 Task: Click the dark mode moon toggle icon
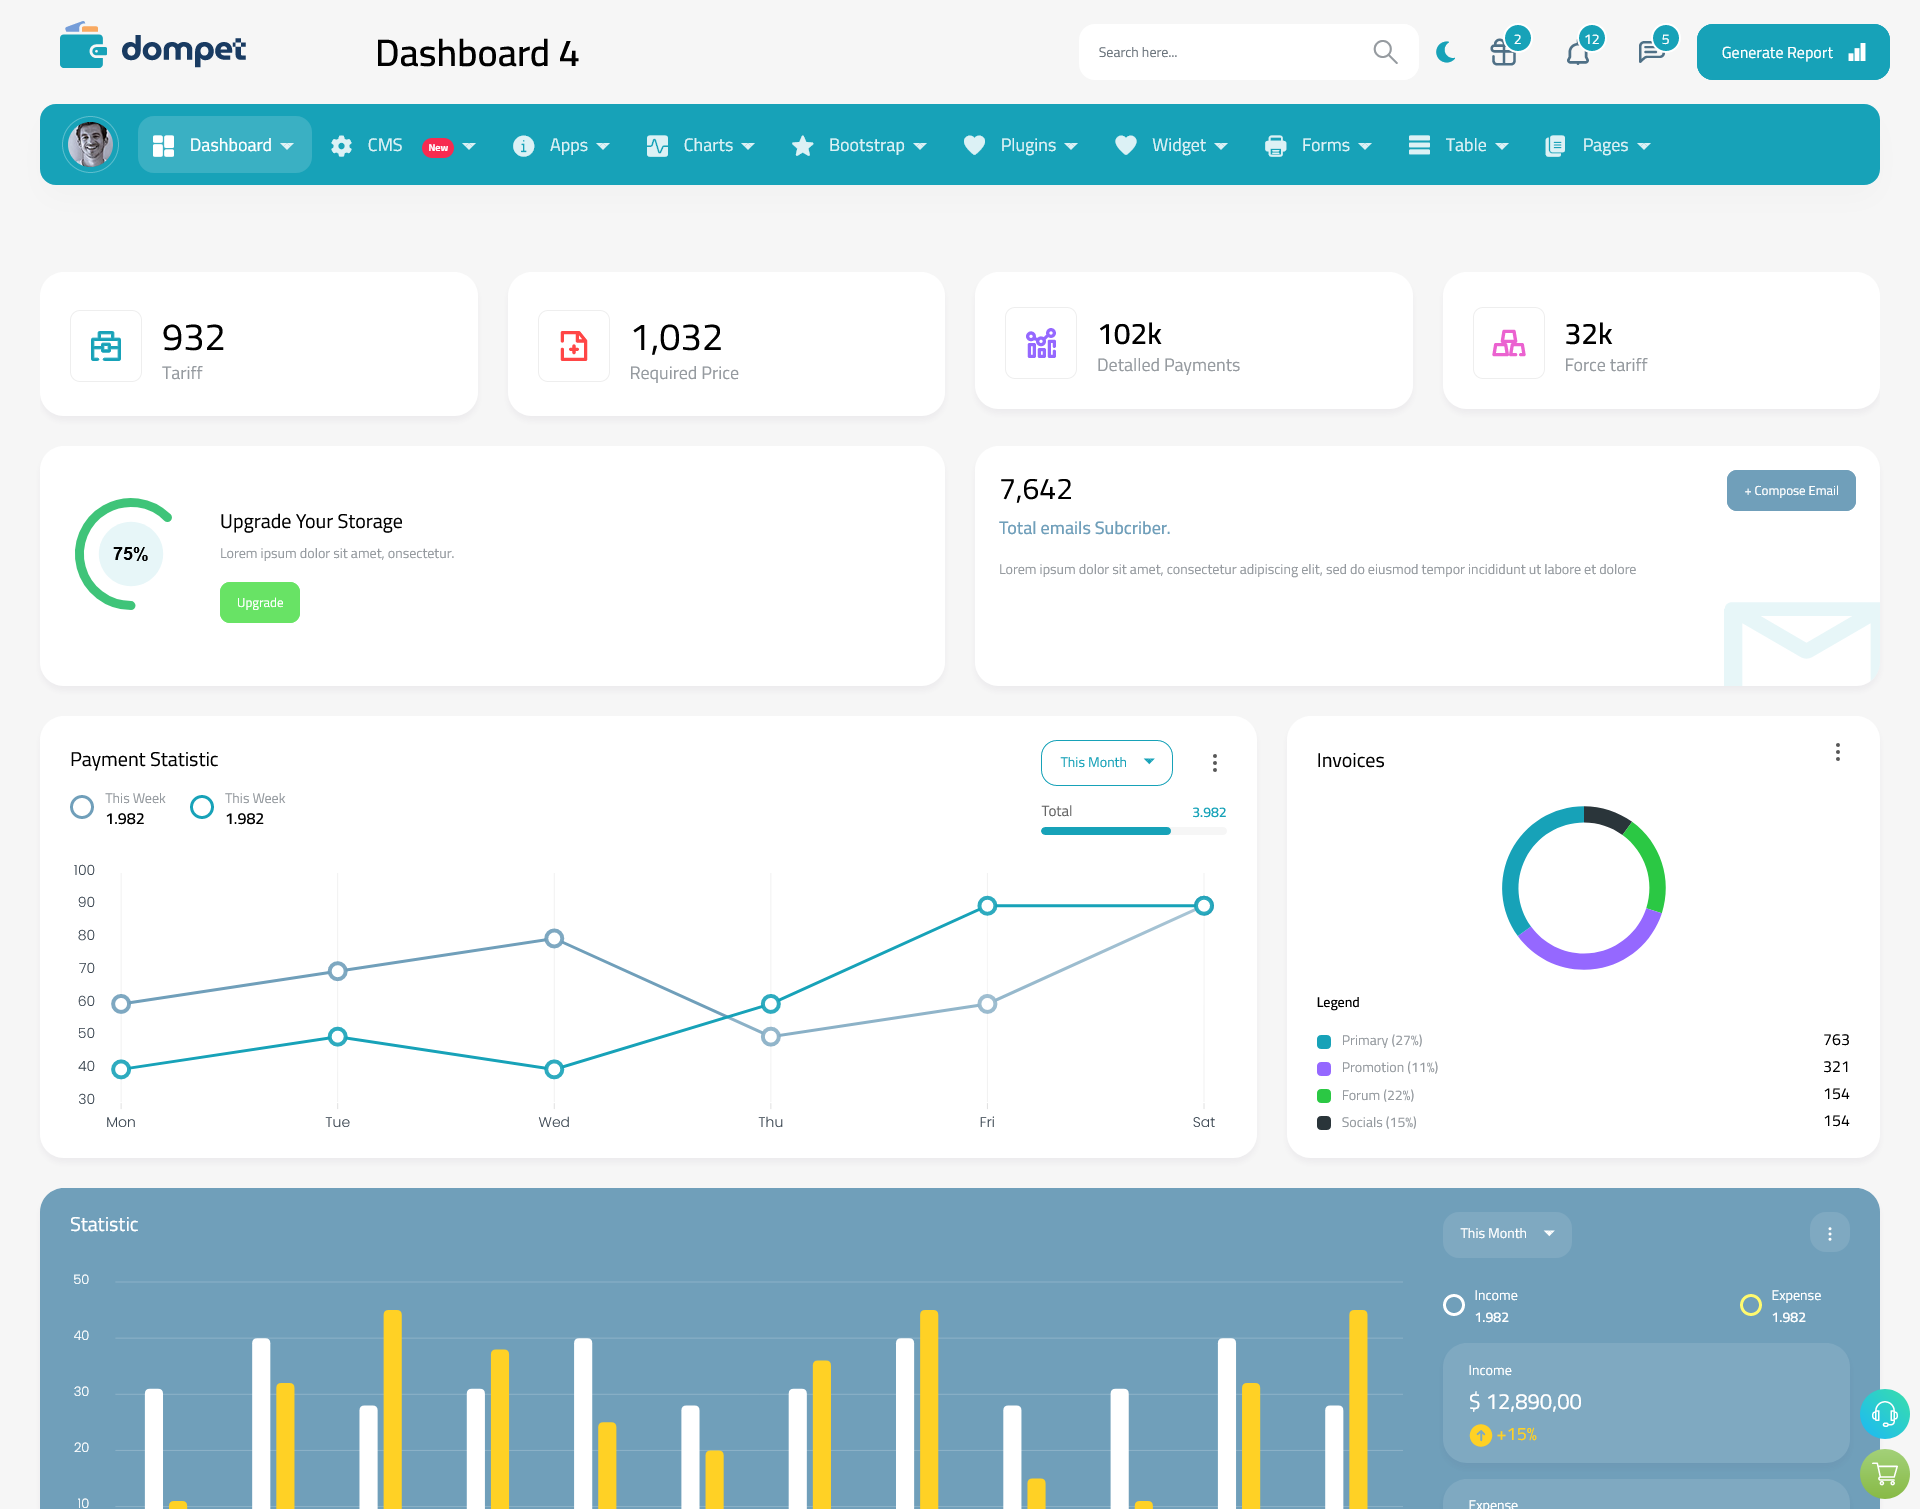point(1446,53)
